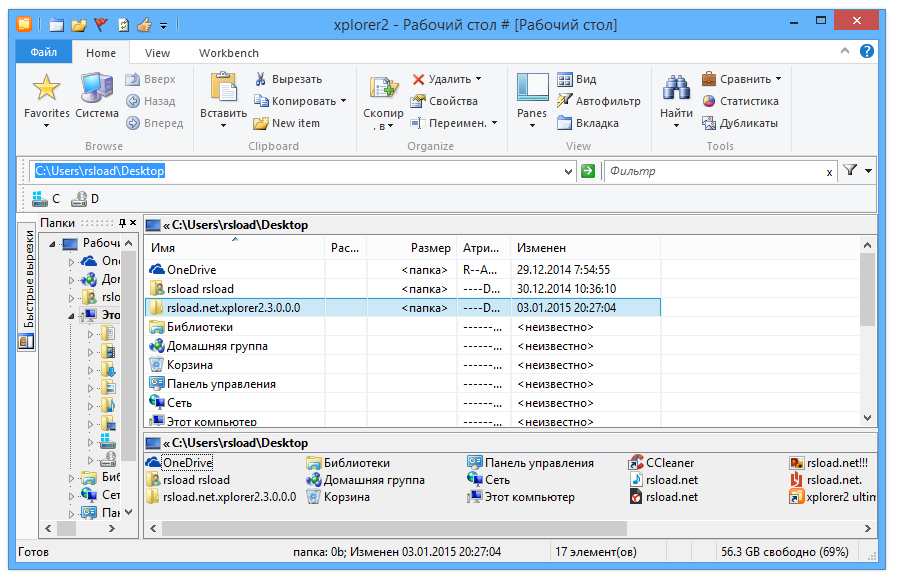This screenshot has width=910, height=582.
Task: Open the Быстрые вырезки side tab
Action: coord(27,287)
